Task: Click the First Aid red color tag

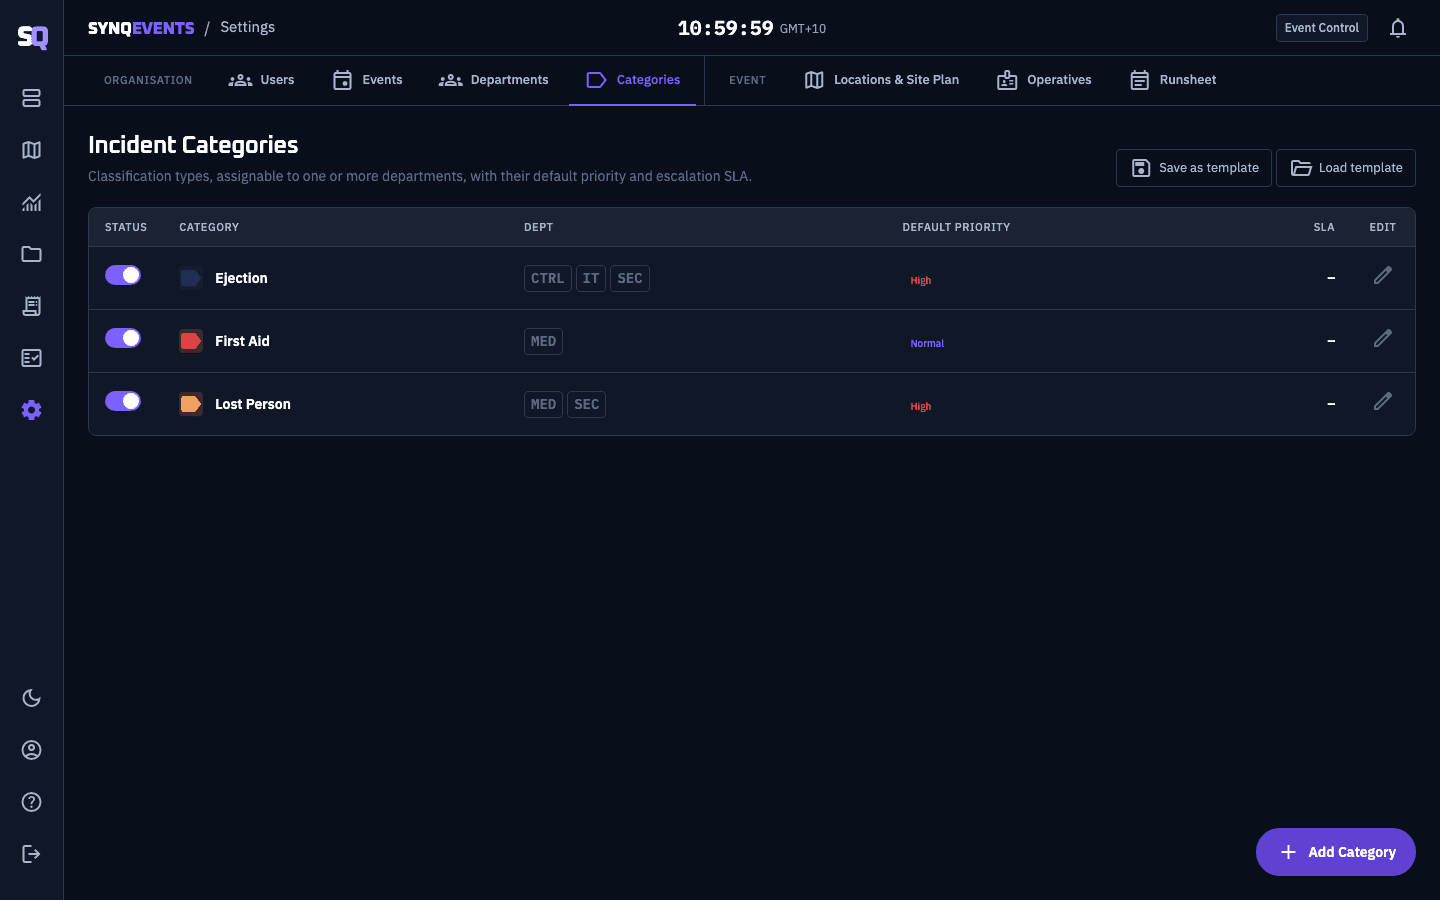Action: click(x=191, y=341)
